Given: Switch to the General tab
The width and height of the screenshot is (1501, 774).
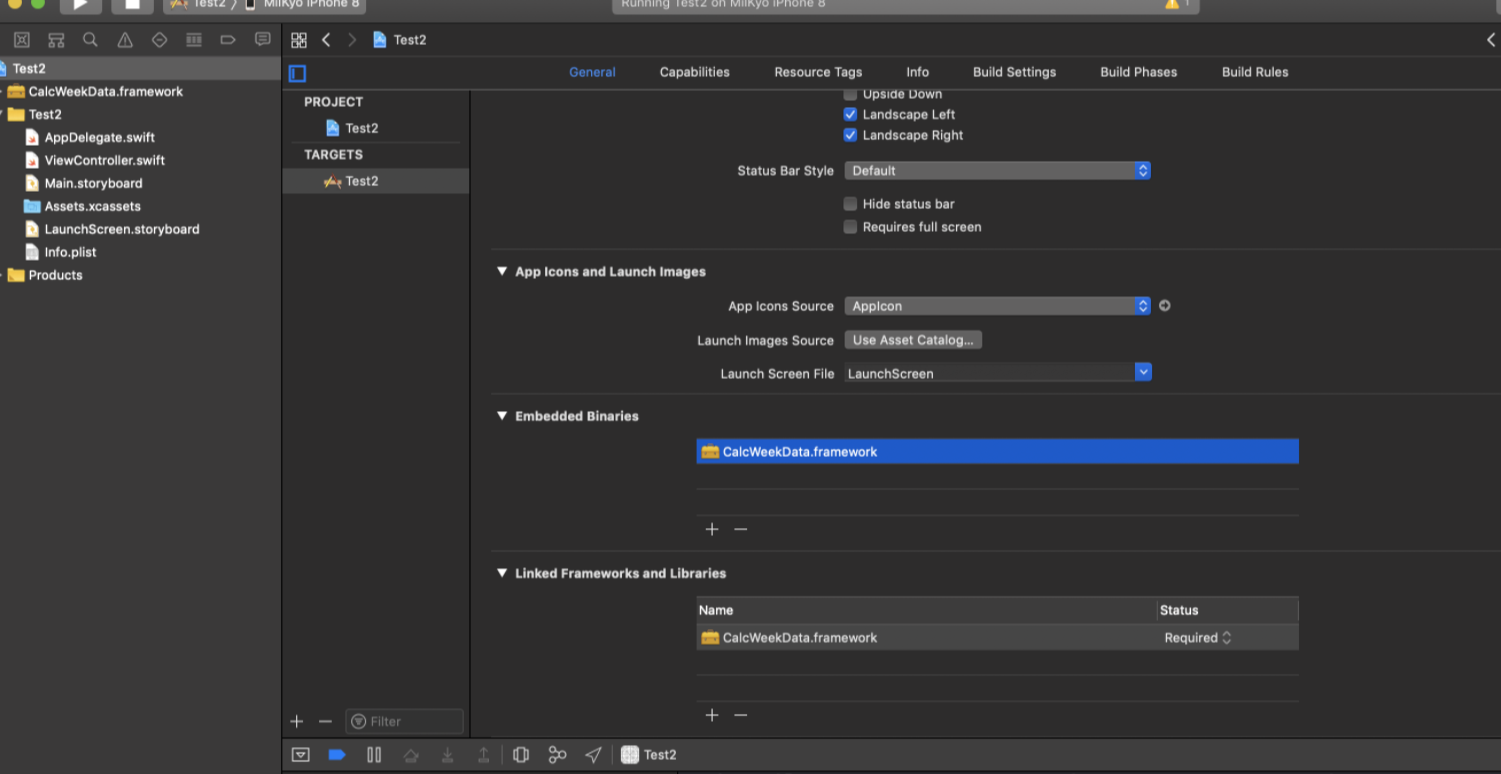Looking at the screenshot, I should pyautogui.click(x=592, y=72).
